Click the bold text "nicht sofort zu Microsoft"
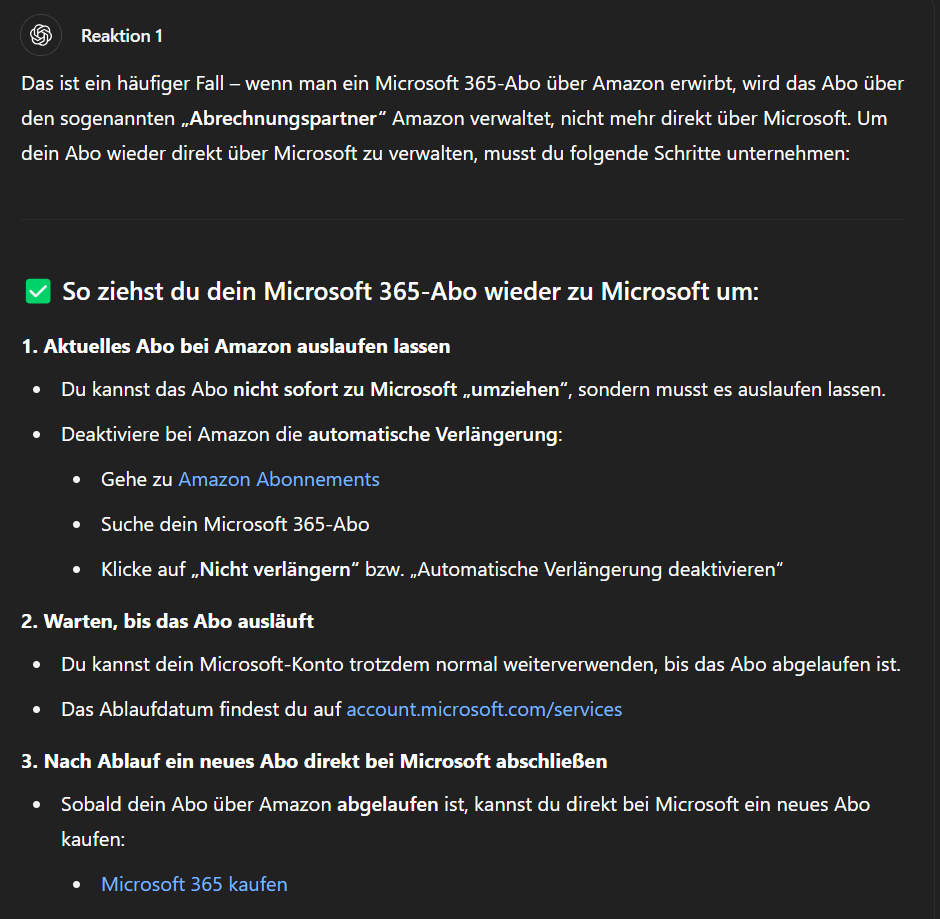The height and width of the screenshot is (919, 940). tap(345, 389)
